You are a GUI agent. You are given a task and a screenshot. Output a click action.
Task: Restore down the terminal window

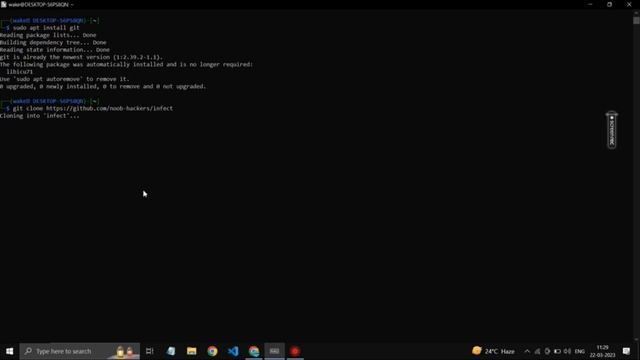pyautogui.click(x=609, y=4)
